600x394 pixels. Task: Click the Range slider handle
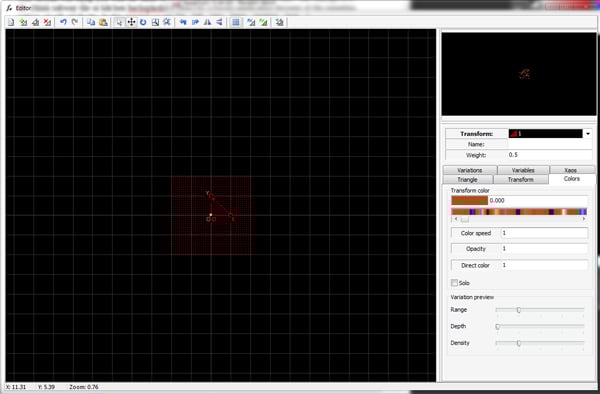[x=518, y=310]
